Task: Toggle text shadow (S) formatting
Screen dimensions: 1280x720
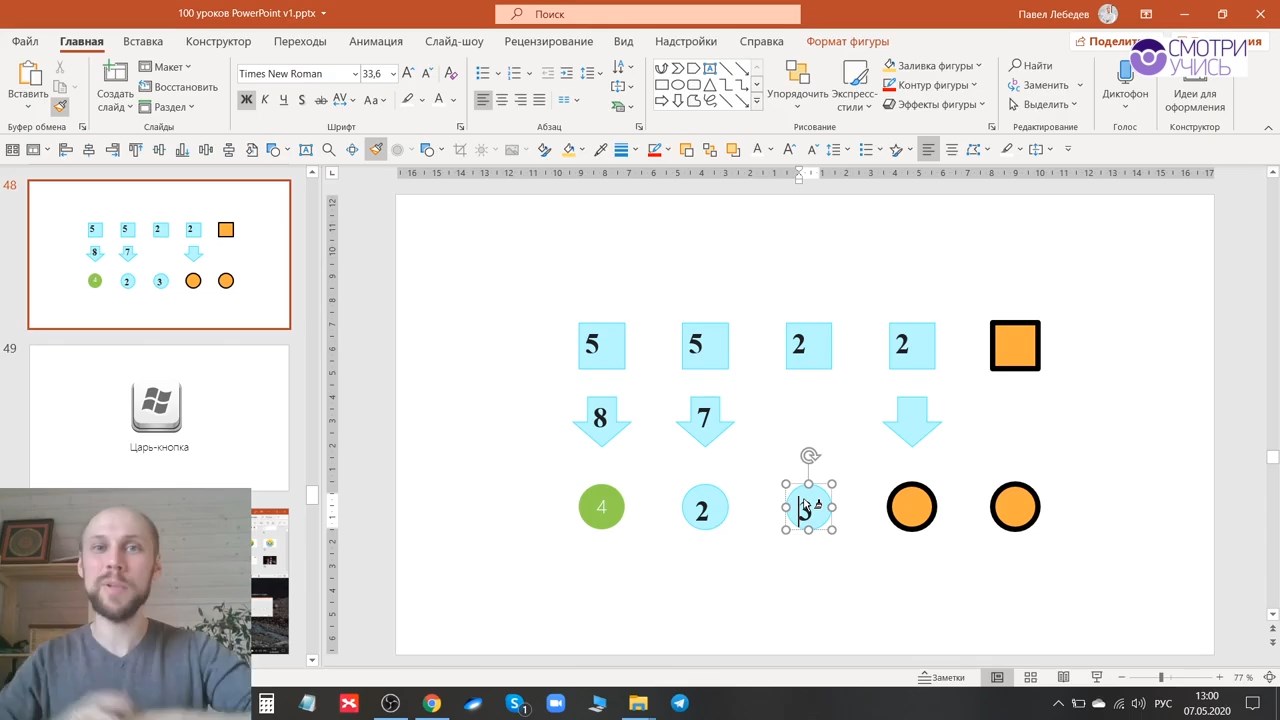Action: tap(302, 100)
